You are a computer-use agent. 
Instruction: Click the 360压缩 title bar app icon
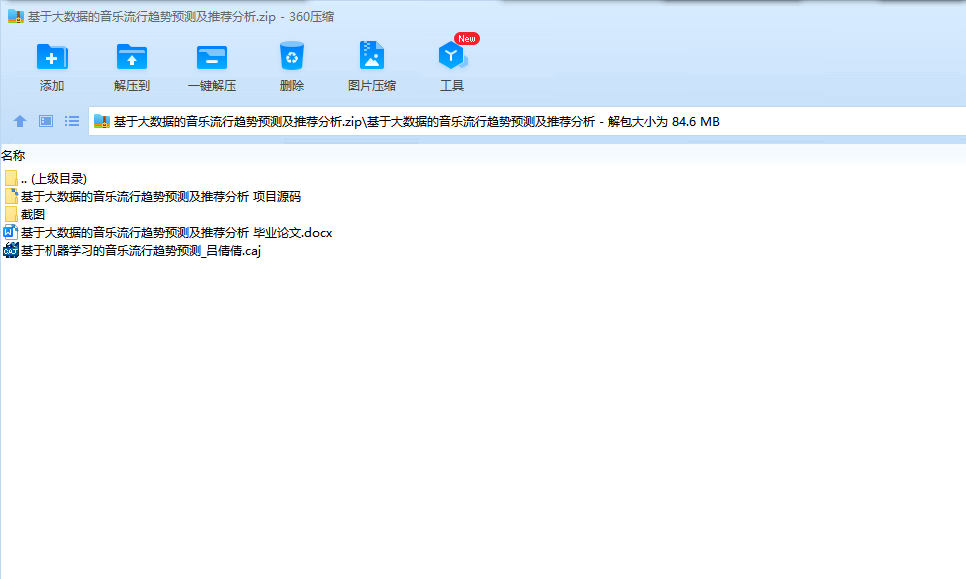15,17
